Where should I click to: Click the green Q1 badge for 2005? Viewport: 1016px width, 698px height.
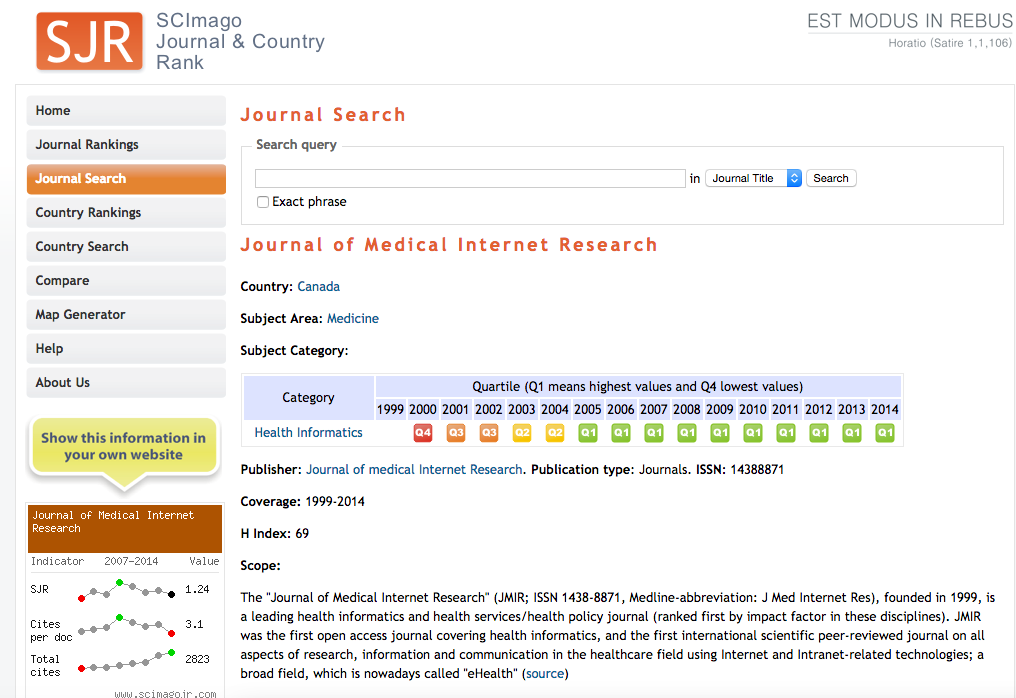tap(588, 433)
